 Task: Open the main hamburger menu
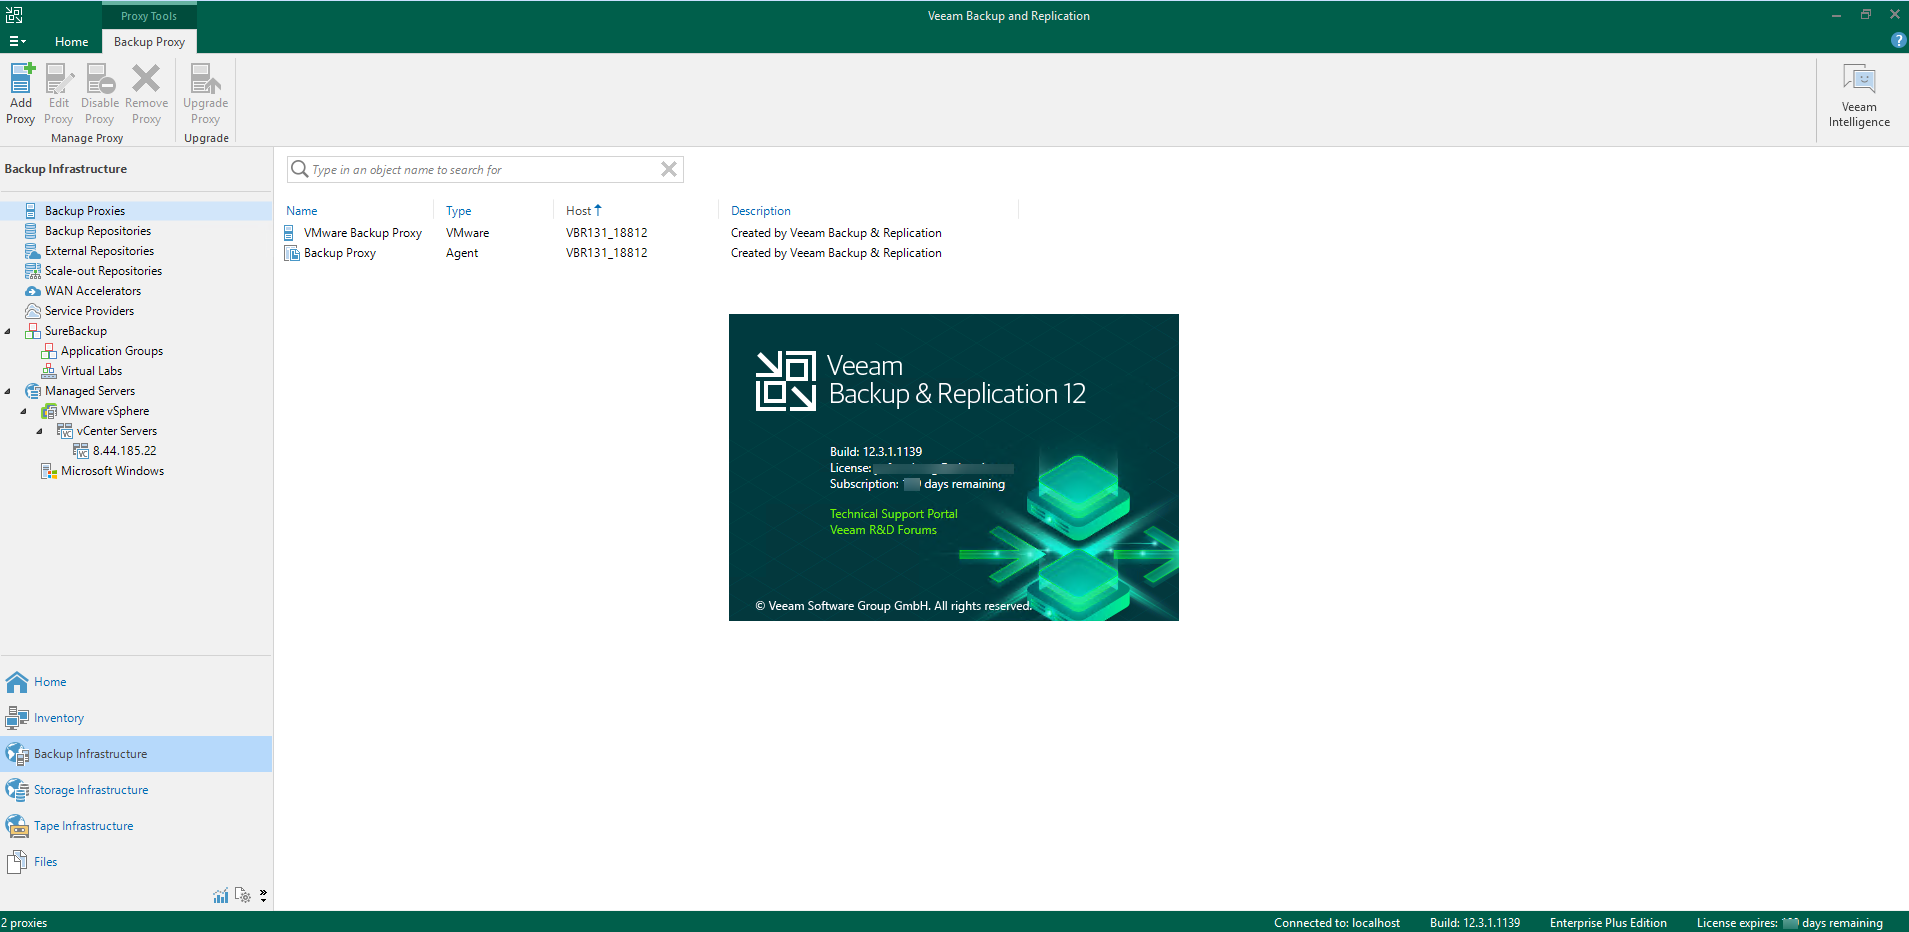[x=17, y=41]
